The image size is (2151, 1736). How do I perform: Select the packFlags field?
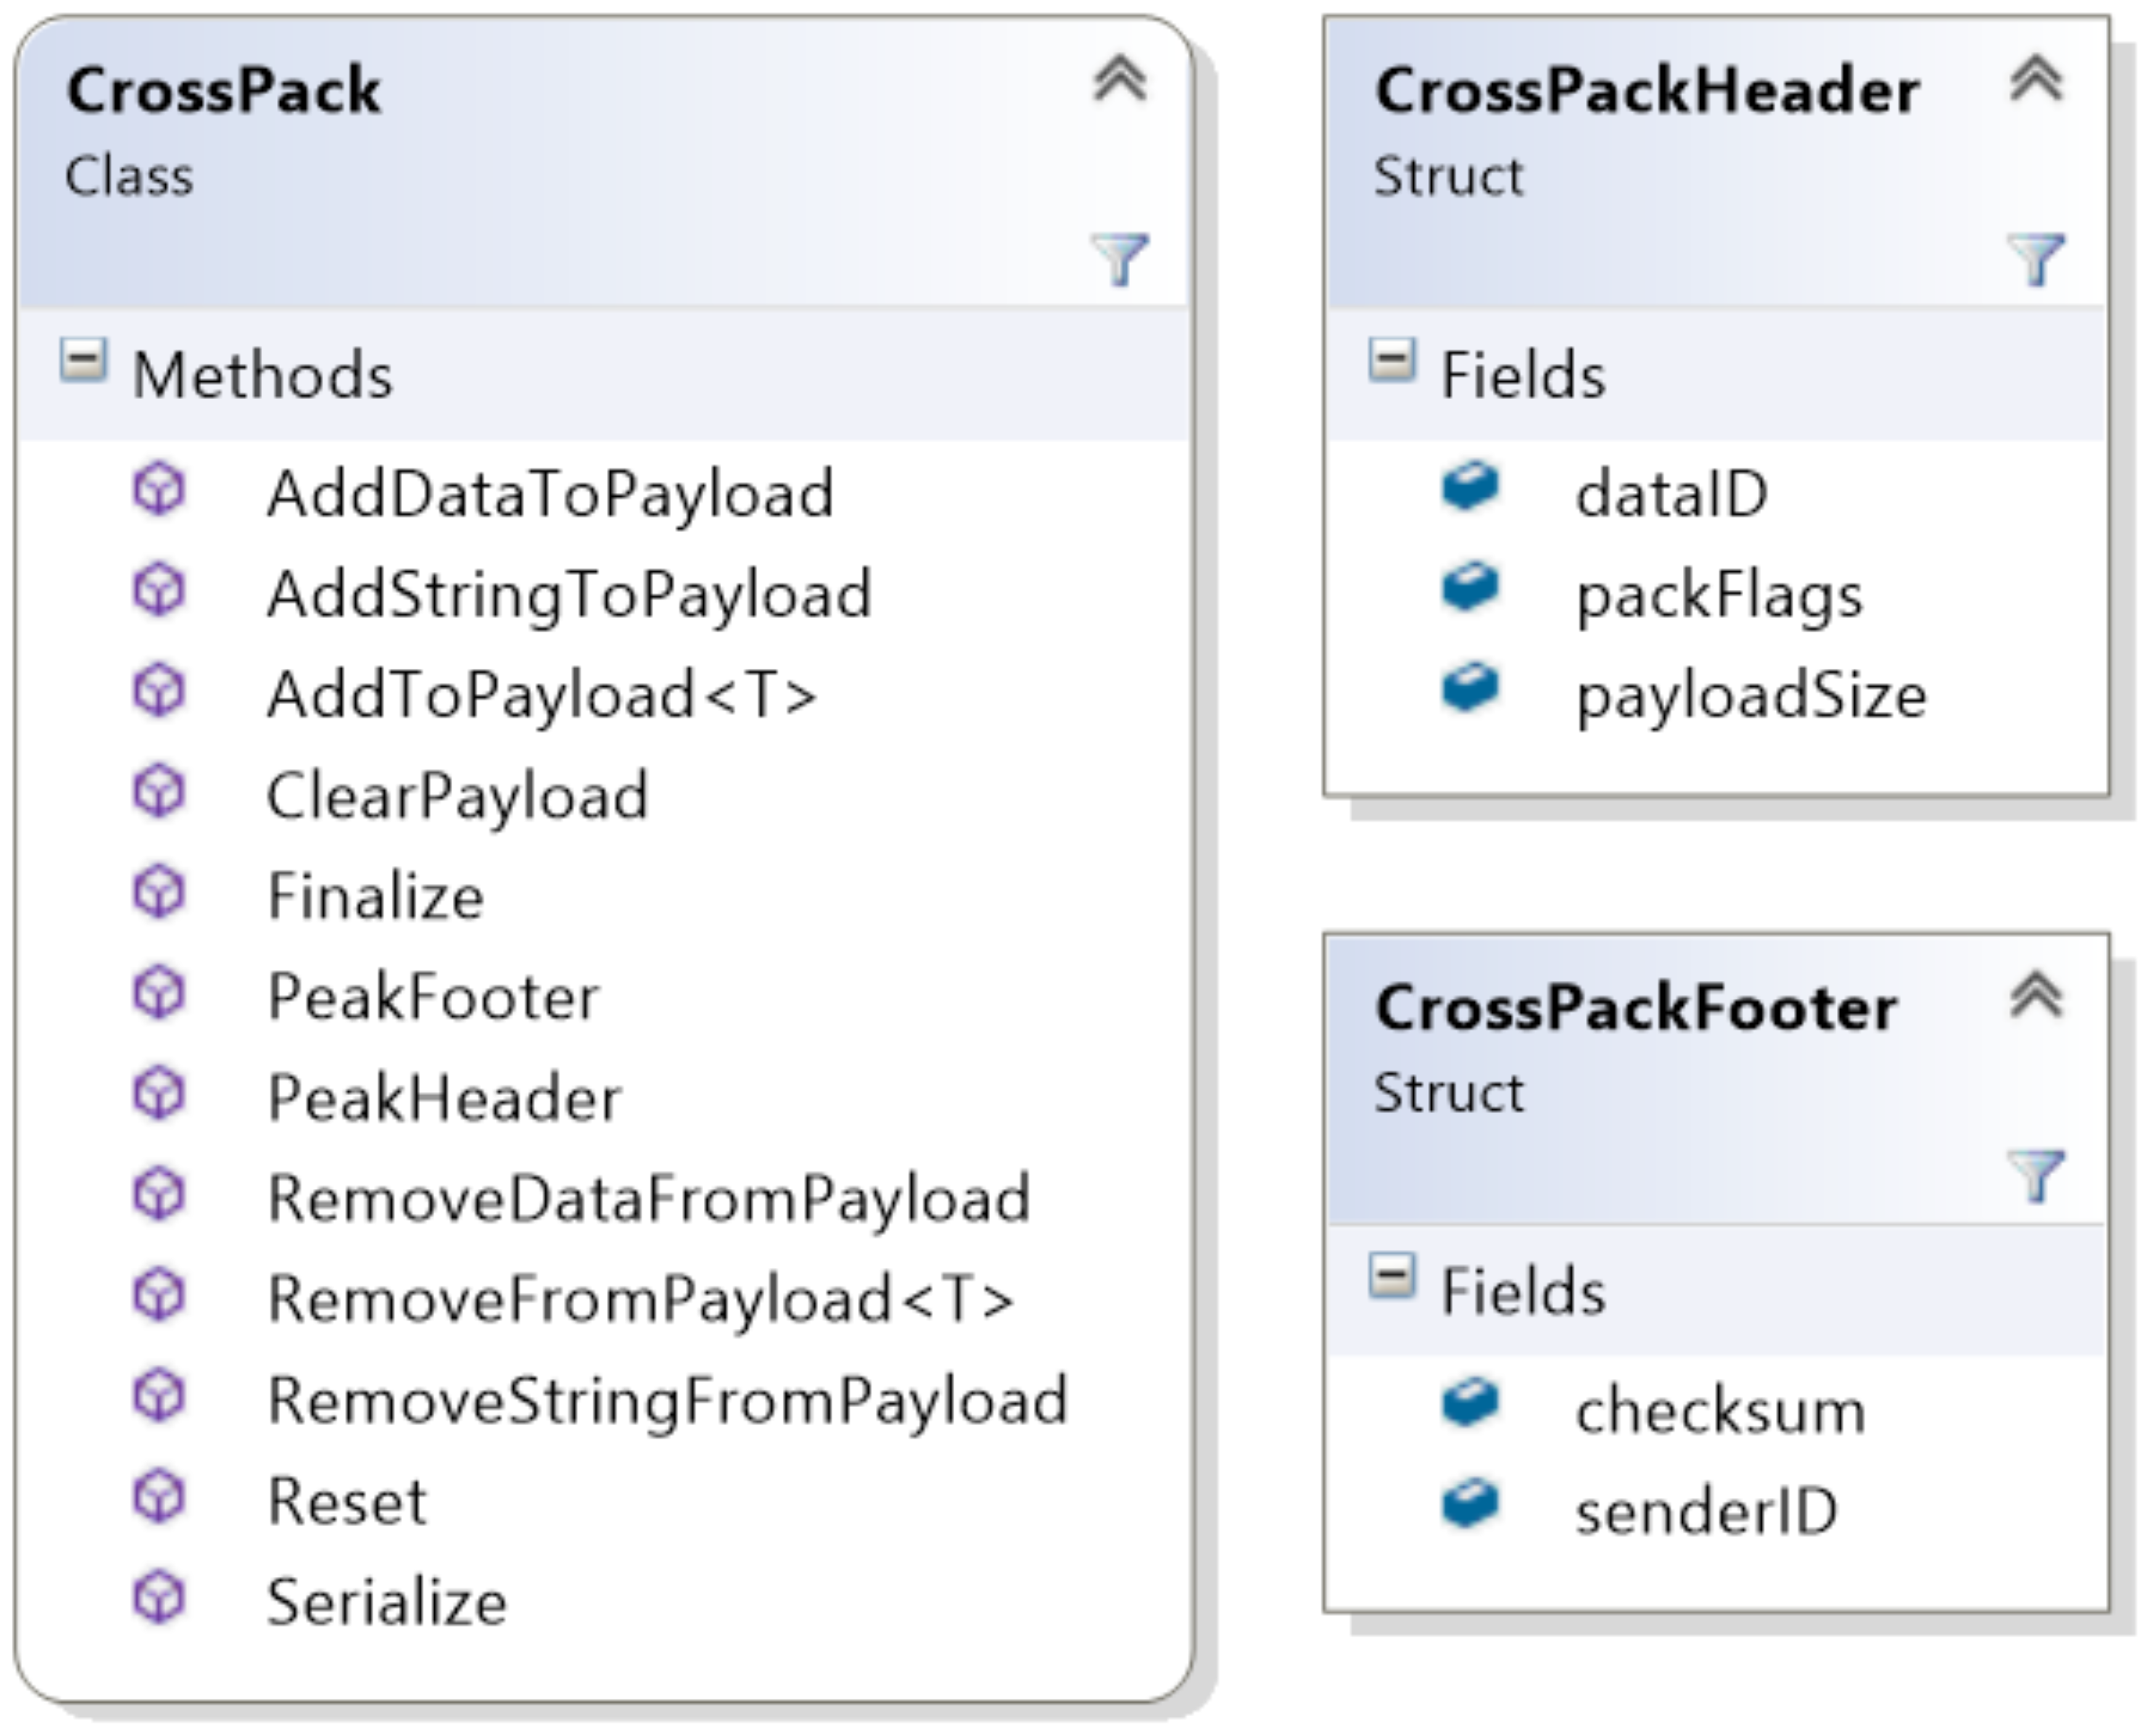coord(1719,596)
